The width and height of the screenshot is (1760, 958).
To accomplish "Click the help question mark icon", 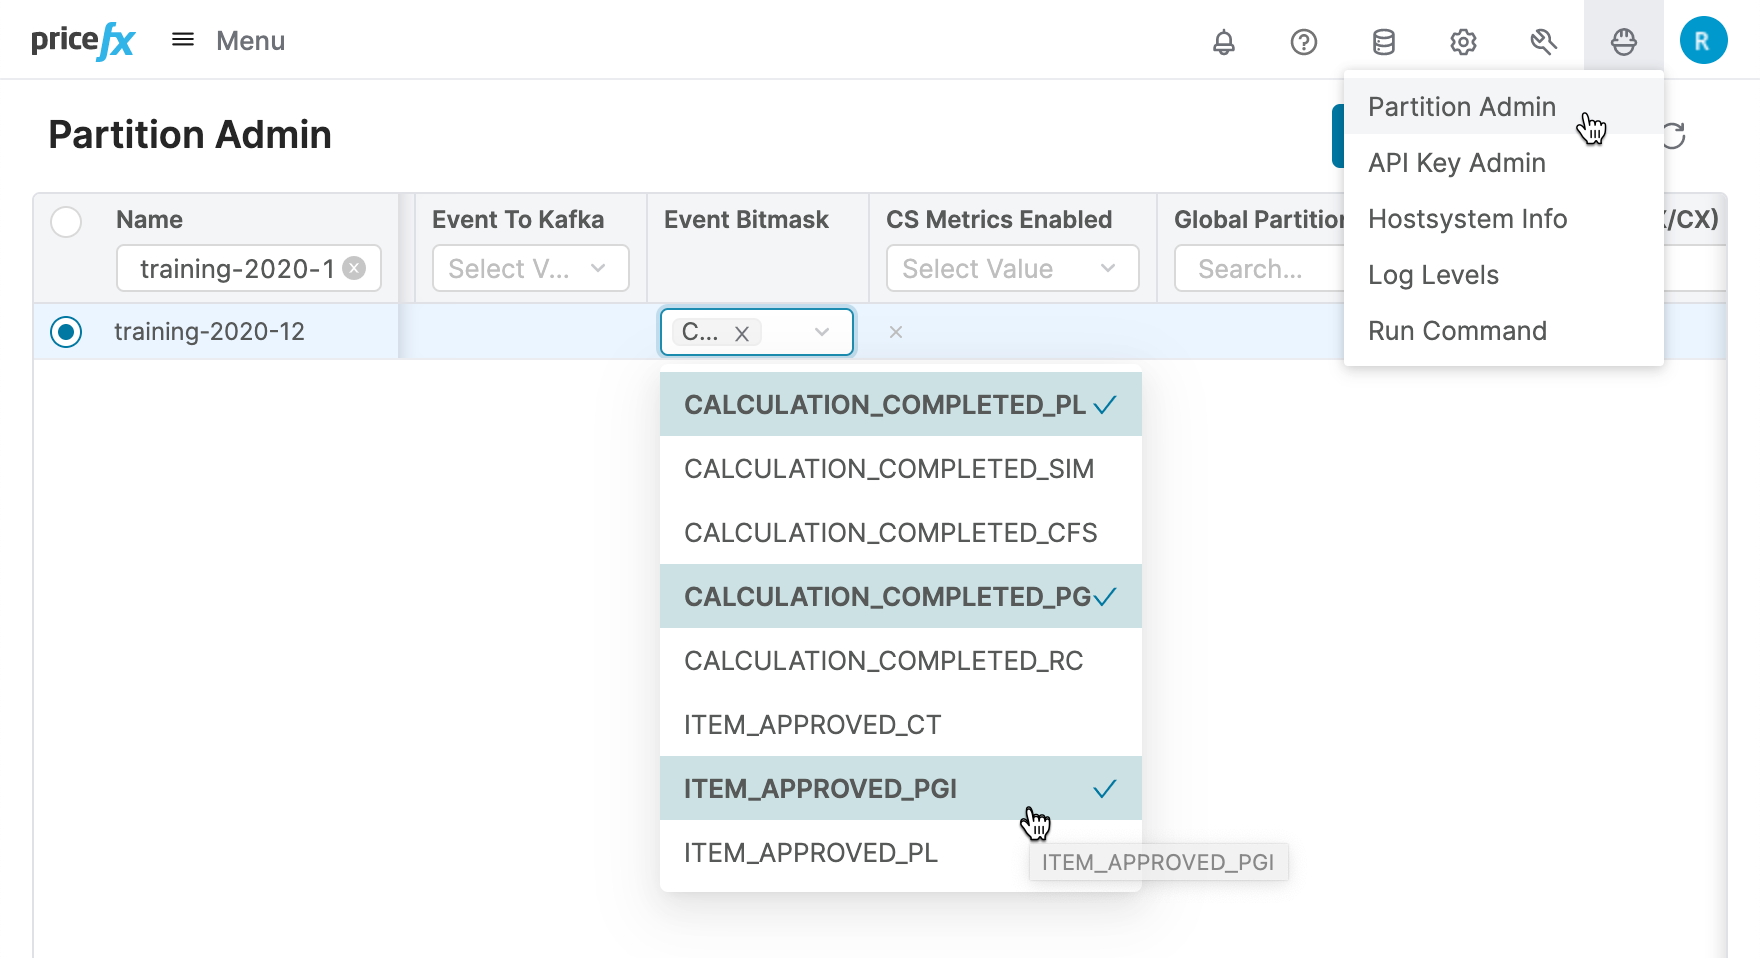I will tap(1303, 41).
